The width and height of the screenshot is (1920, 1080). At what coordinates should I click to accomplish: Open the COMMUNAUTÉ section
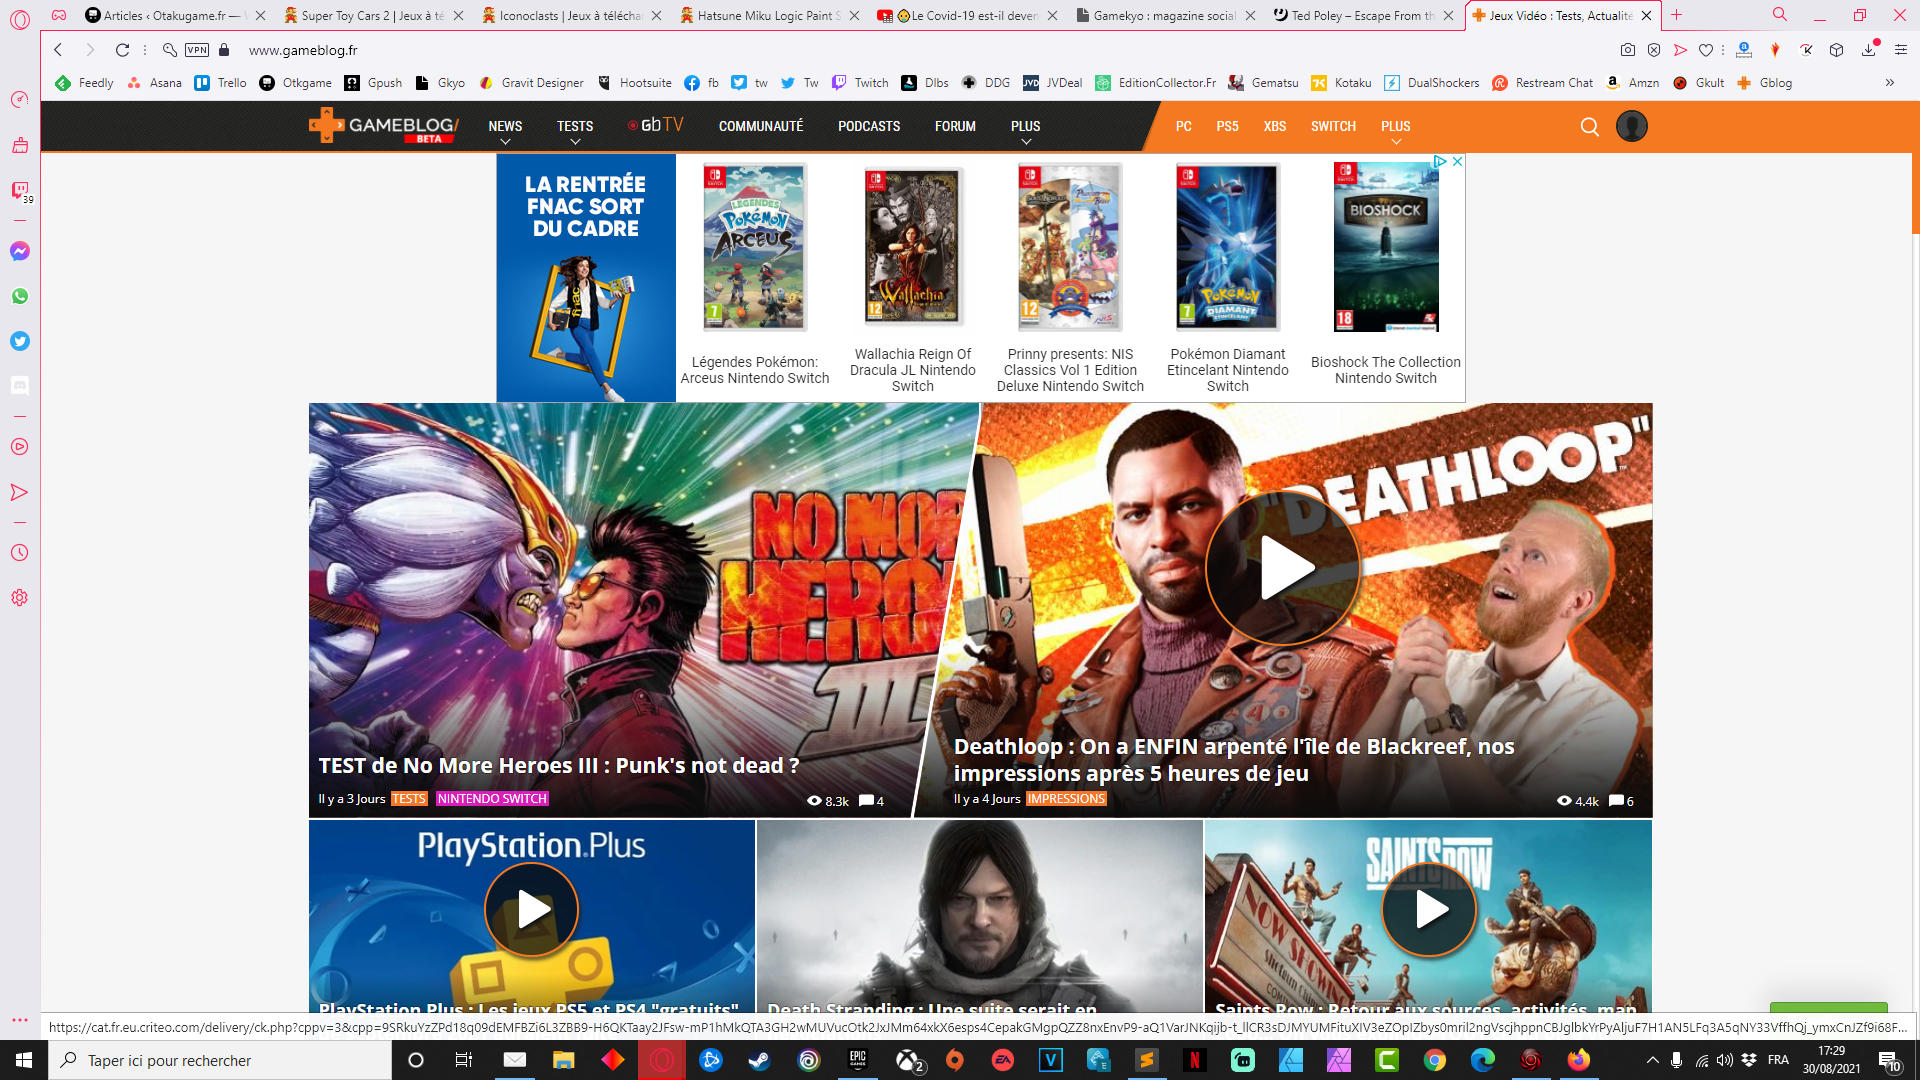pyautogui.click(x=760, y=126)
